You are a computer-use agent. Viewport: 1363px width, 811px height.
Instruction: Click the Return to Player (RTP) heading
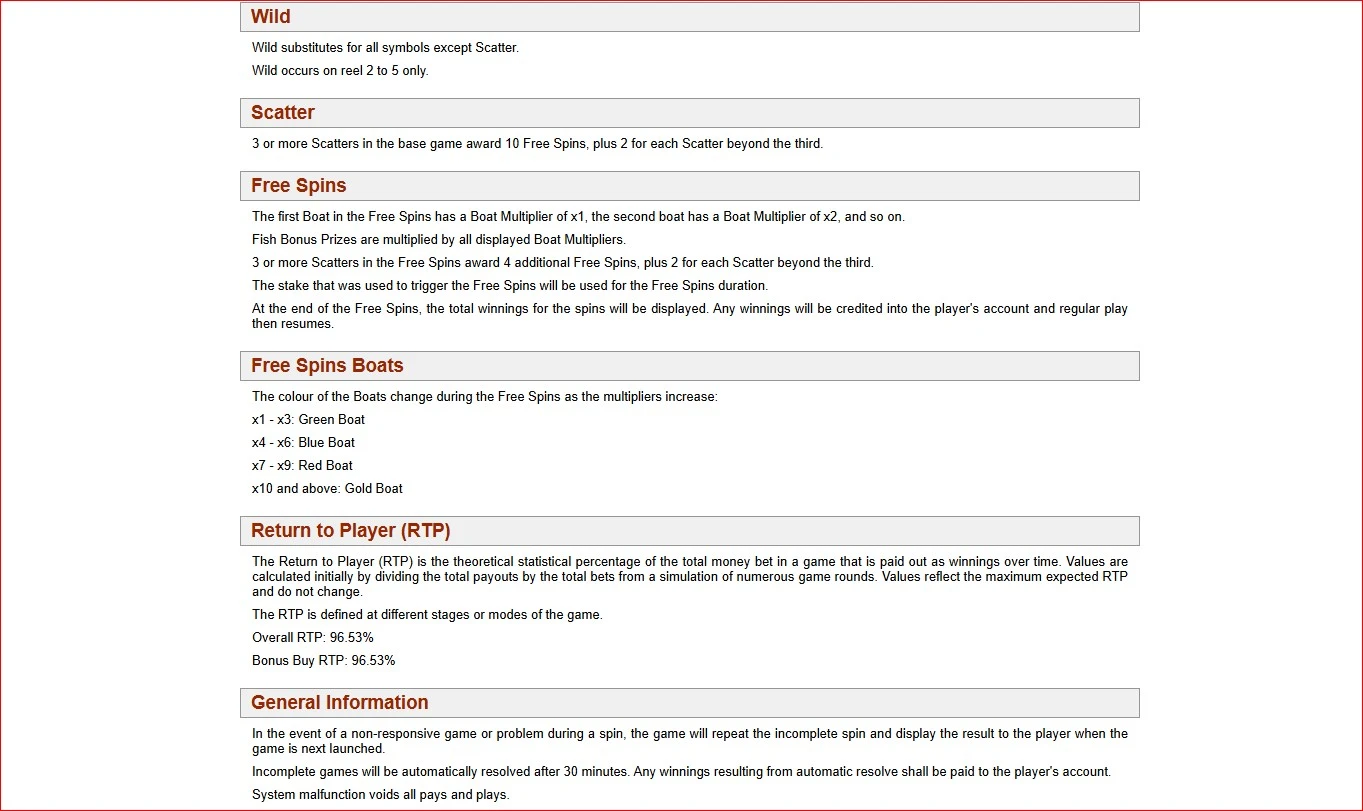(x=689, y=531)
